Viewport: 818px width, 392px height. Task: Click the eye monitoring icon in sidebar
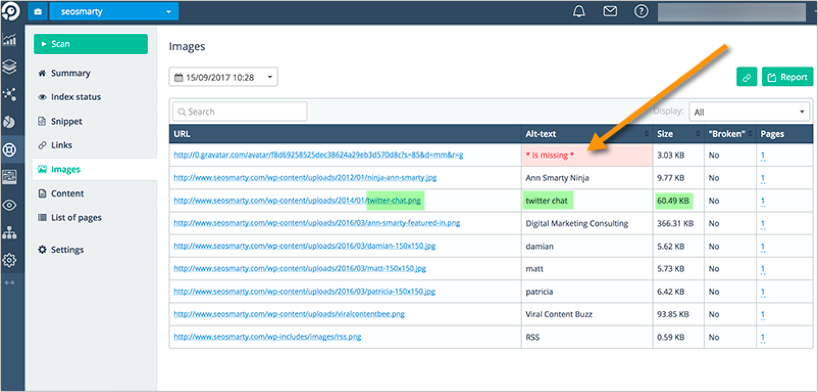click(9, 206)
